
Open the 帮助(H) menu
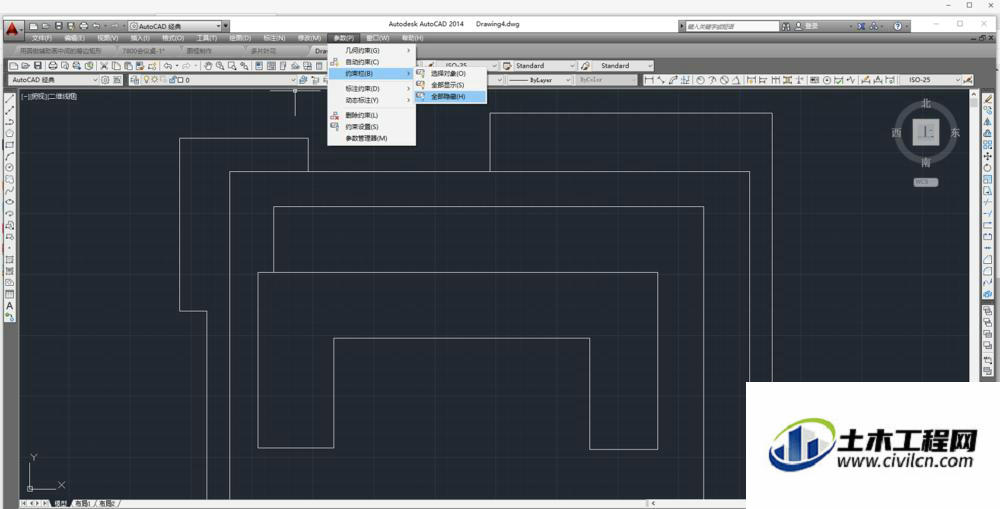413,38
